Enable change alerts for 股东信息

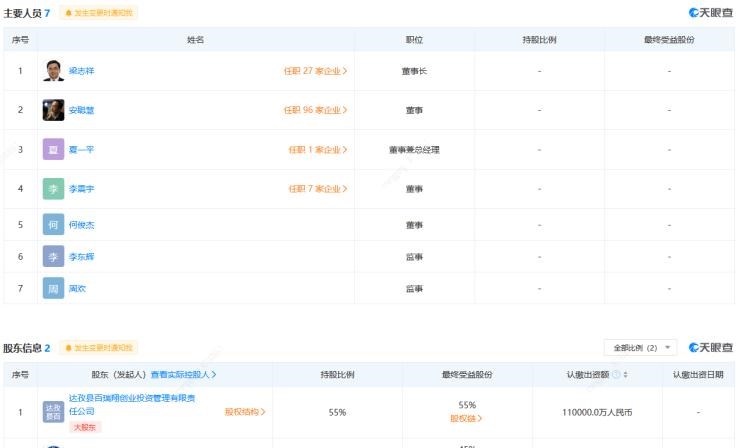(99, 348)
